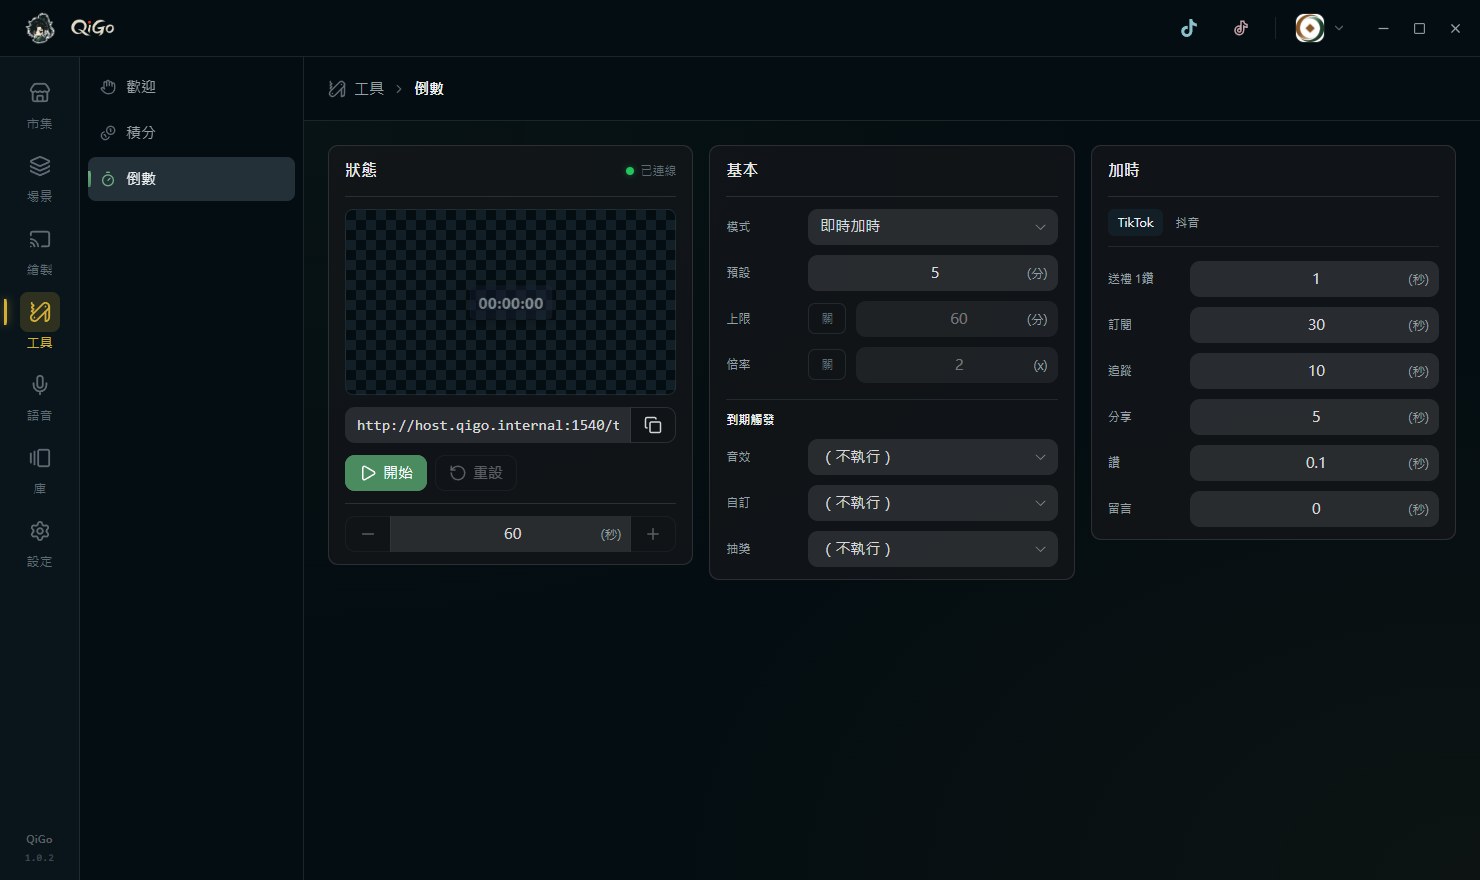Click the 已連線 connection status
The height and width of the screenshot is (880, 1480).
click(x=651, y=171)
